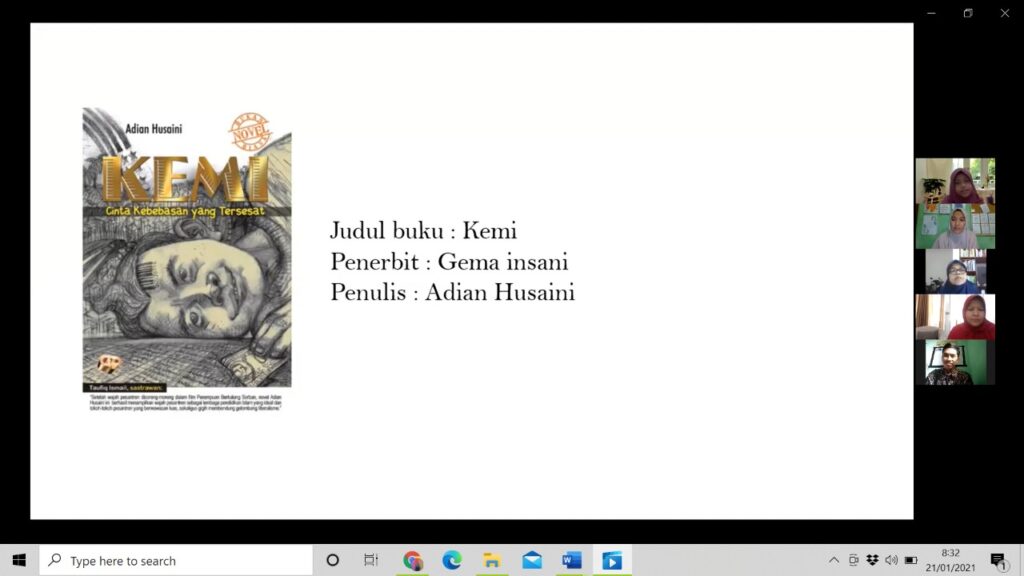Click the text "Penerbit : Gema insani"

[449, 262]
